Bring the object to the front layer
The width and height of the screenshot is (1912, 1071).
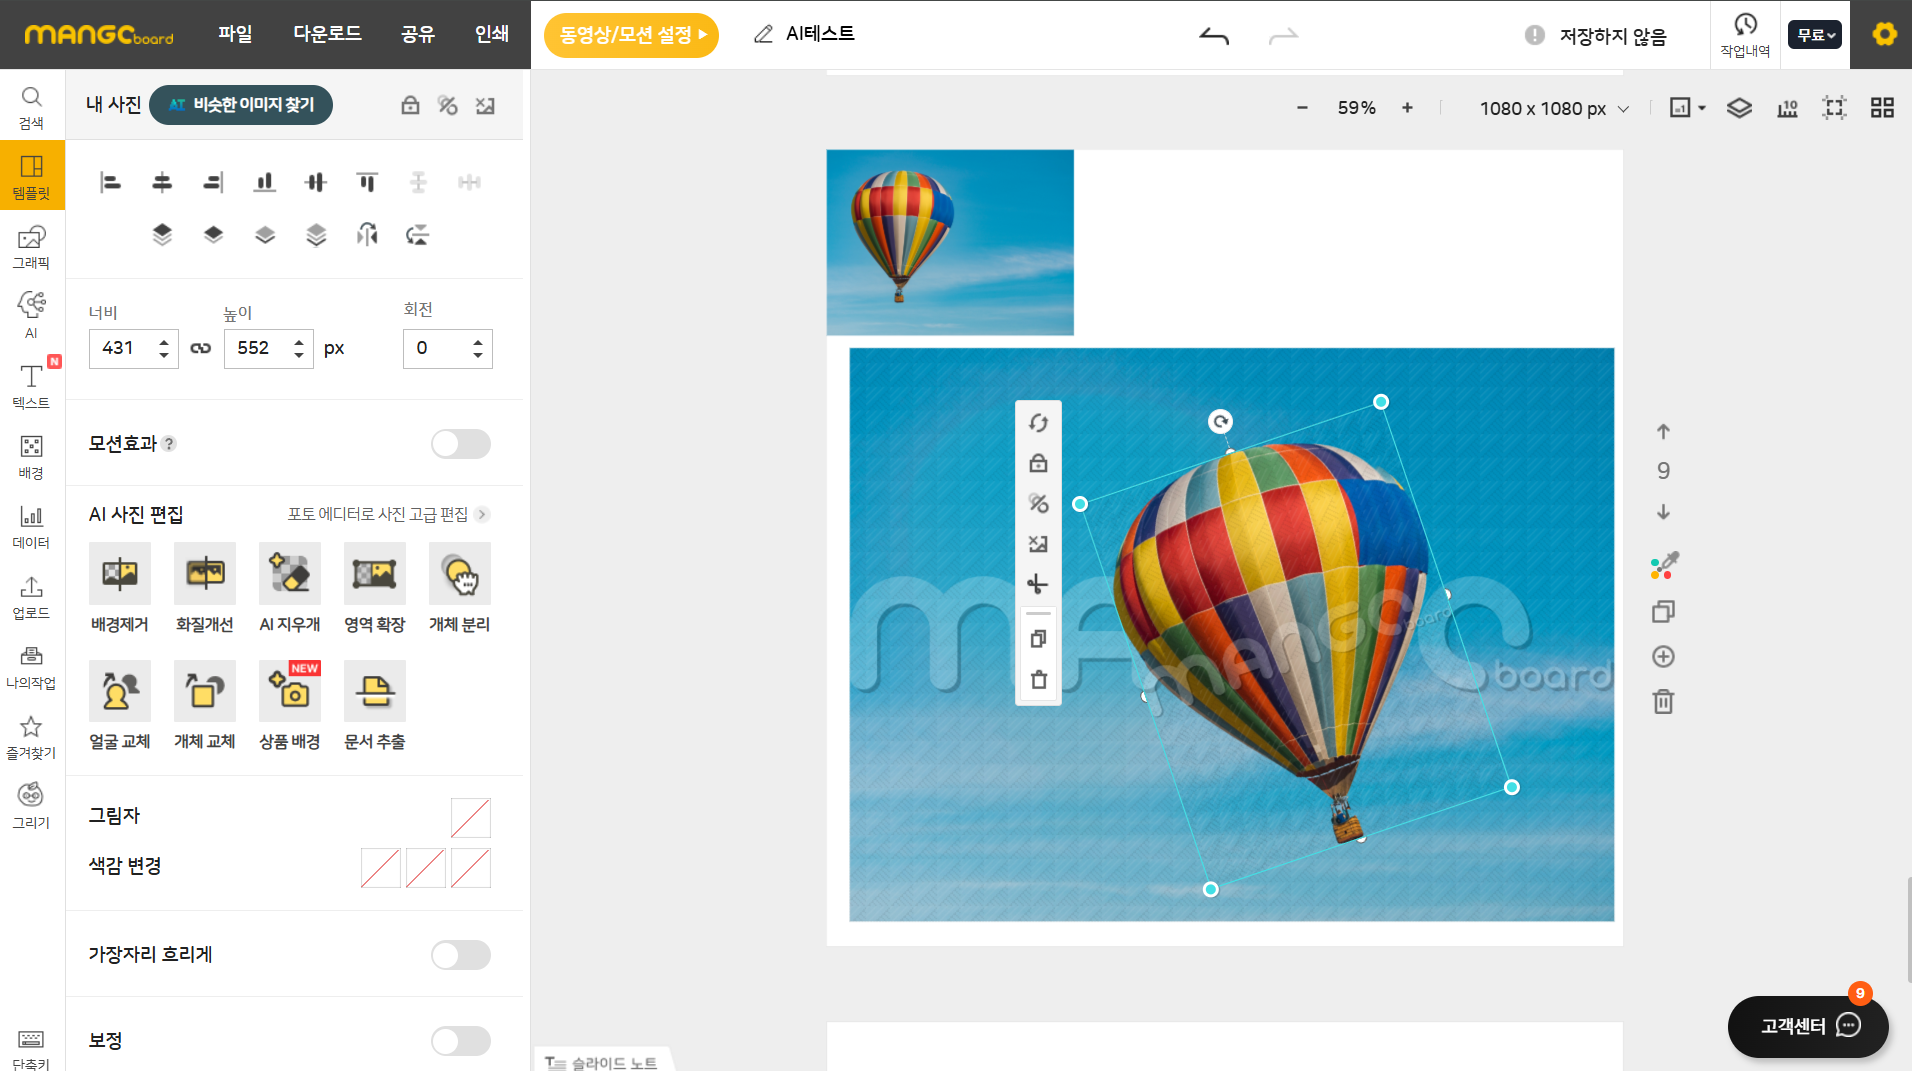[x=162, y=234]
